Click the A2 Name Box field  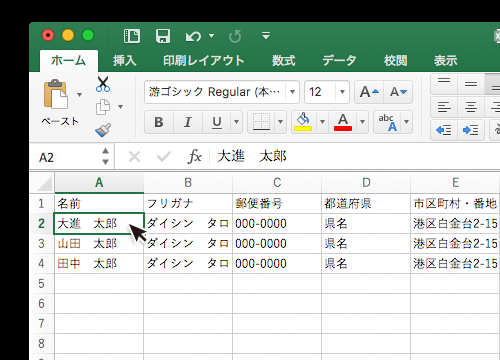point(68,157)
